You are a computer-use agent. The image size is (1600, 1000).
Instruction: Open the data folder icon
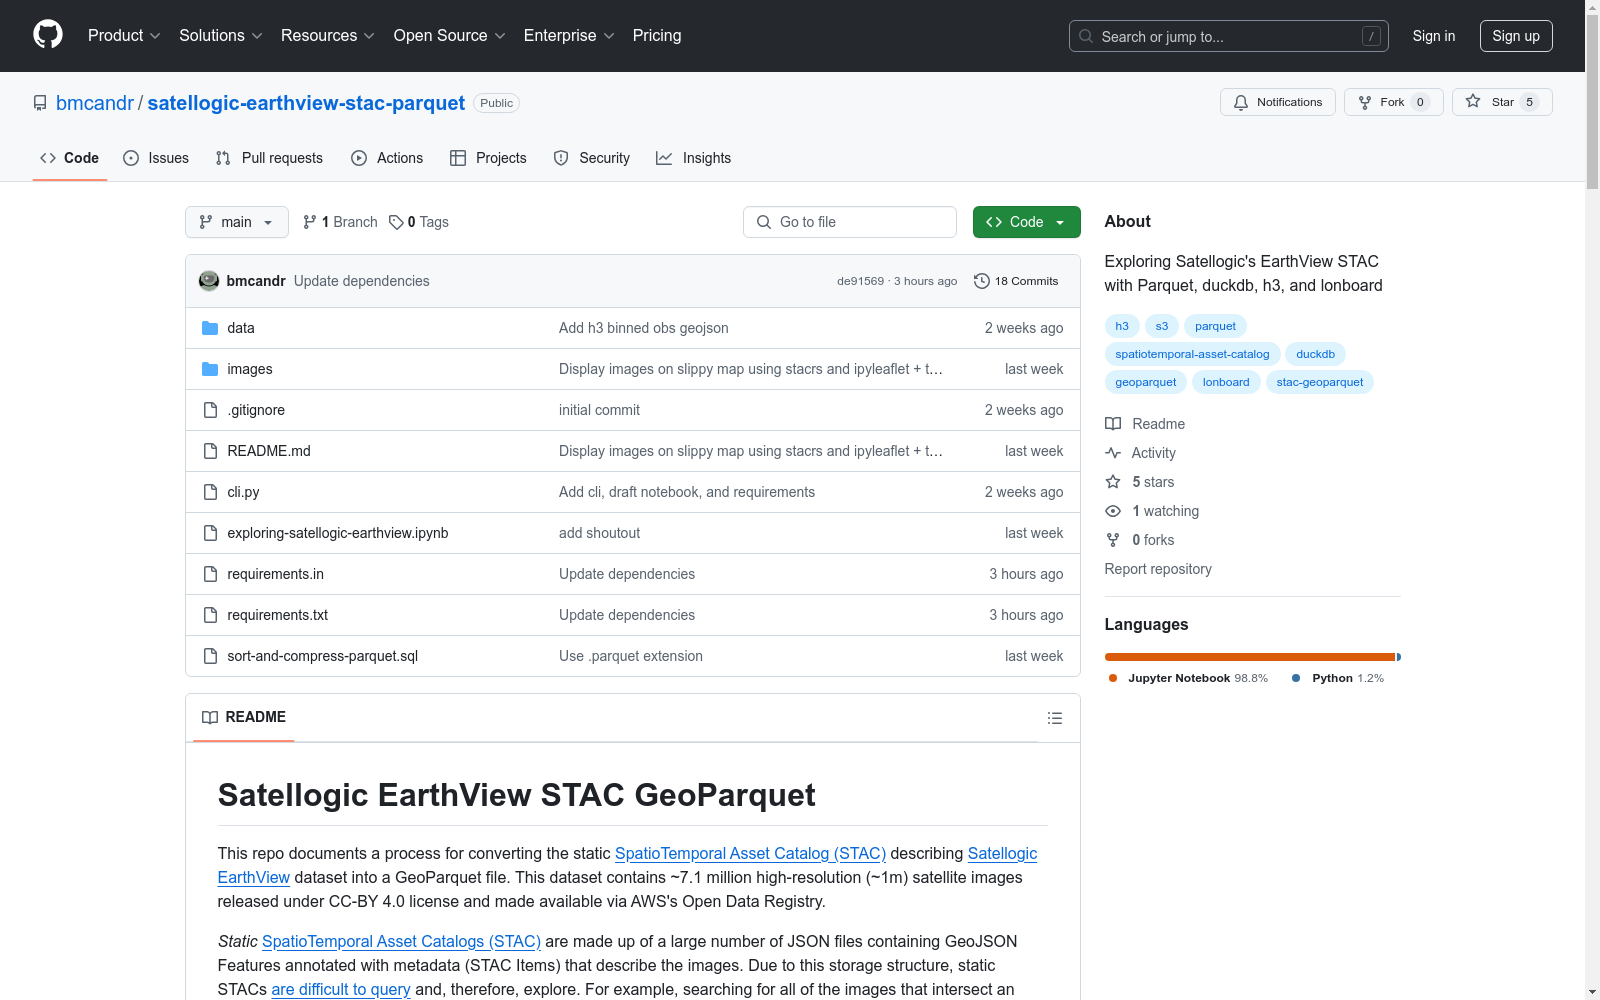210,328
